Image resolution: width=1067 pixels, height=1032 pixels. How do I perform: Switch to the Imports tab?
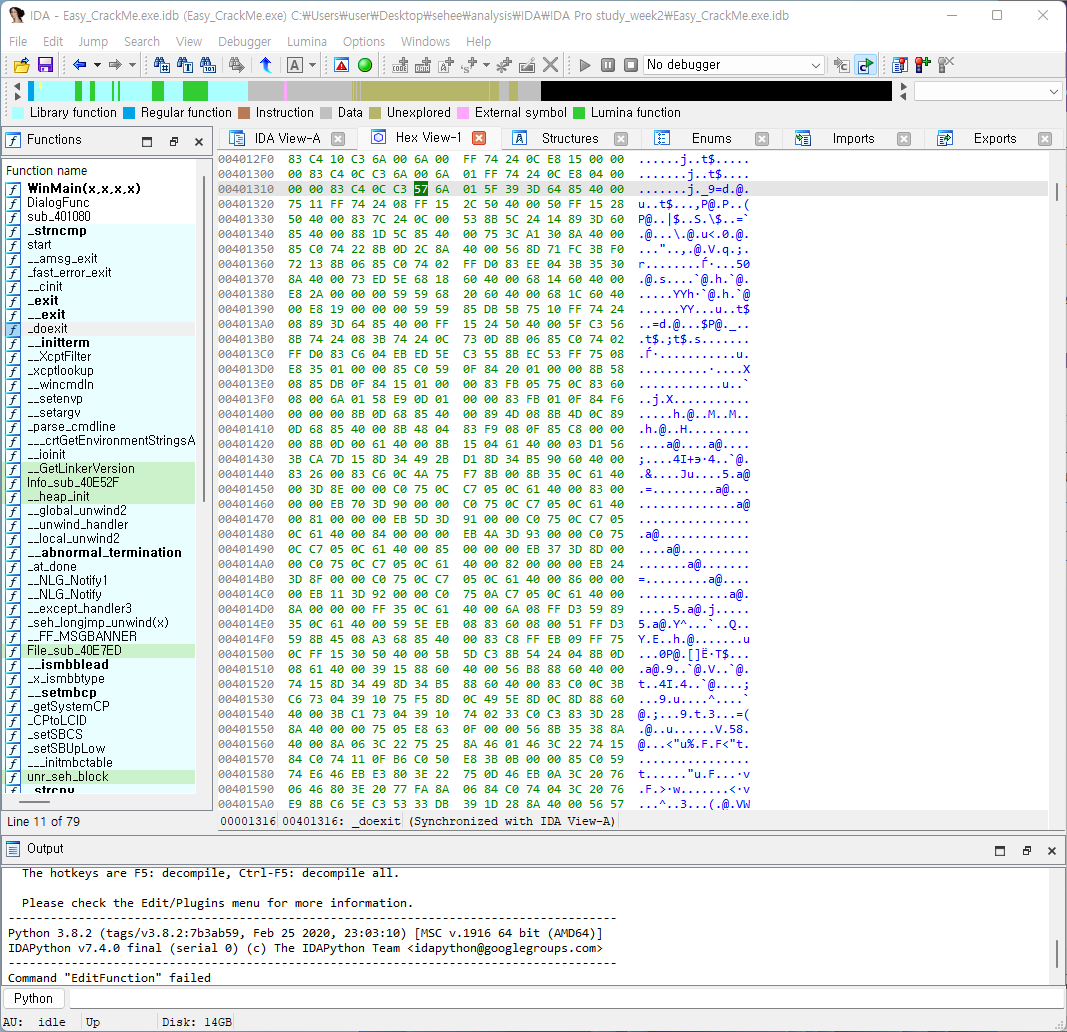coord(853,139)
